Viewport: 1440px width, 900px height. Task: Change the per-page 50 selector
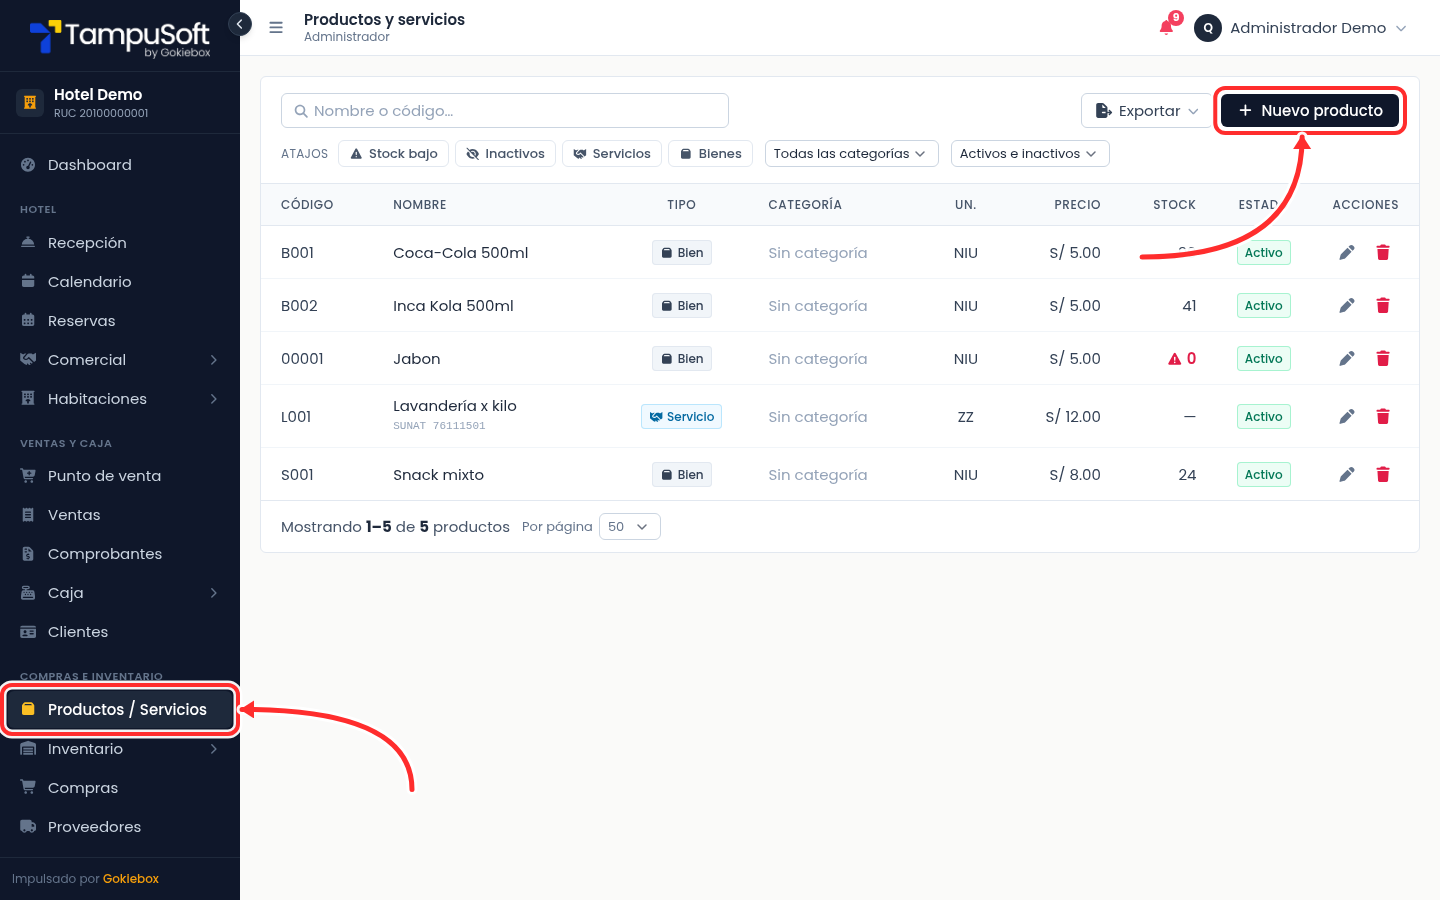pyautogui.click(x=630, y=527)
